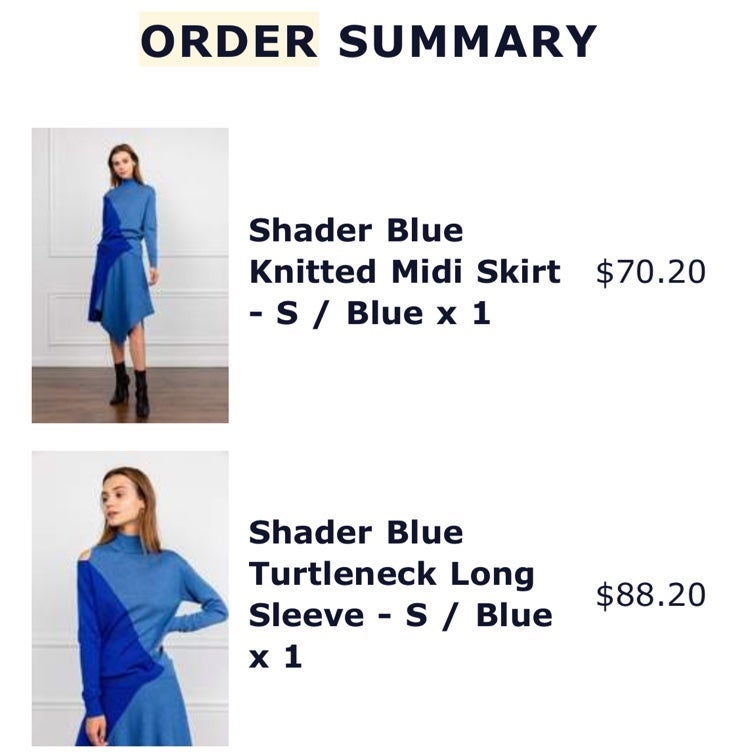This screenshot has height=754, width=739.
Task: Click the 'x 1' quantity under turtleneck item
Action: [x=275, y=656]
